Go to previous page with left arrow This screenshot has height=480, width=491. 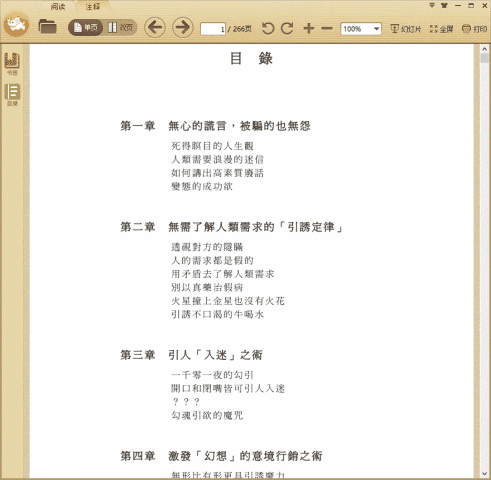155,27
